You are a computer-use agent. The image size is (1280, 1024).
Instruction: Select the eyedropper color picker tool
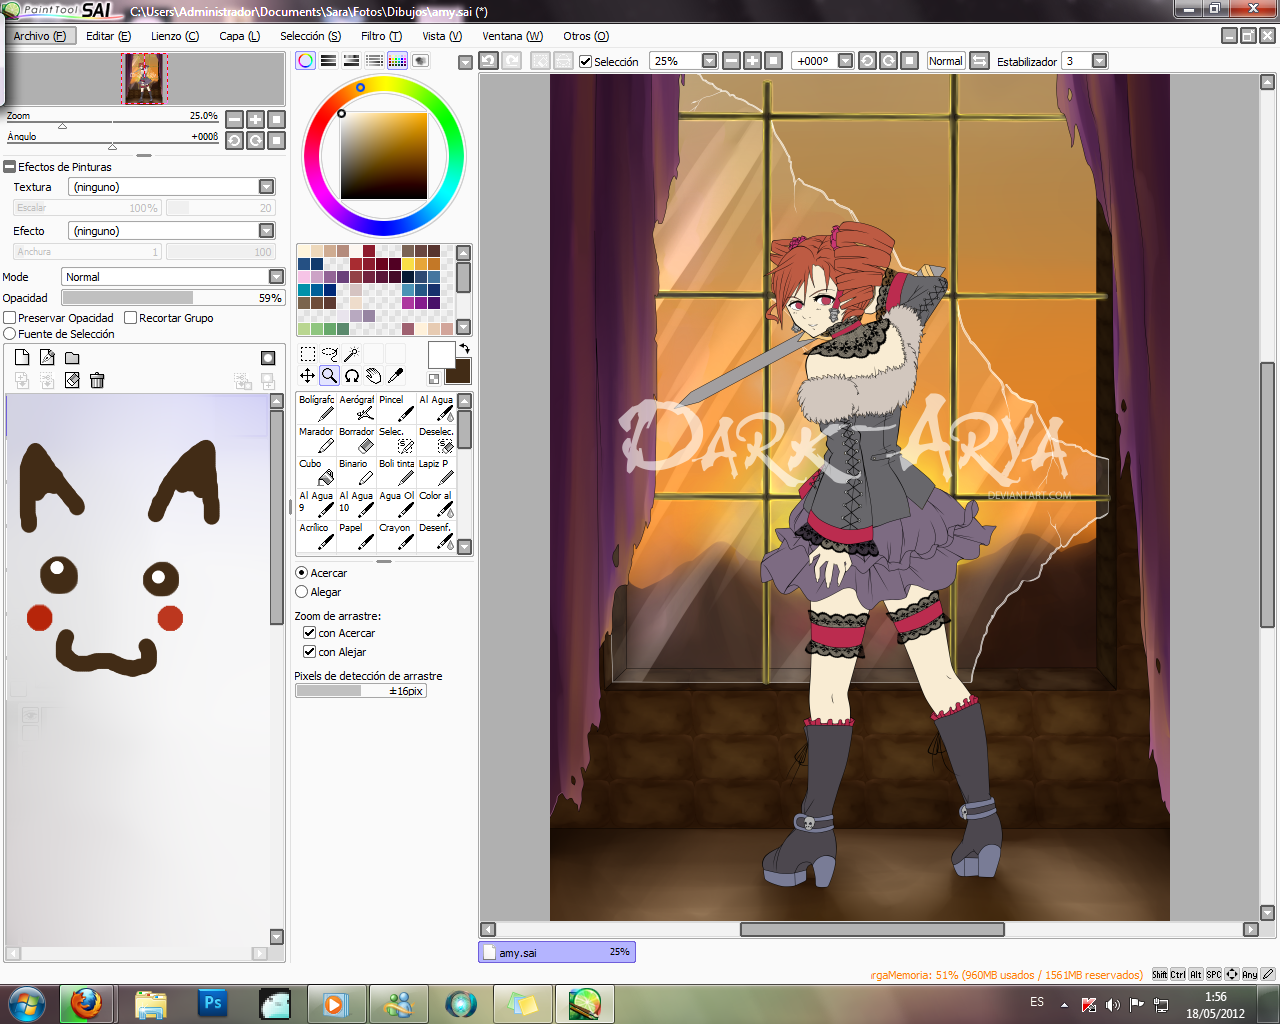tap(395, 376)
